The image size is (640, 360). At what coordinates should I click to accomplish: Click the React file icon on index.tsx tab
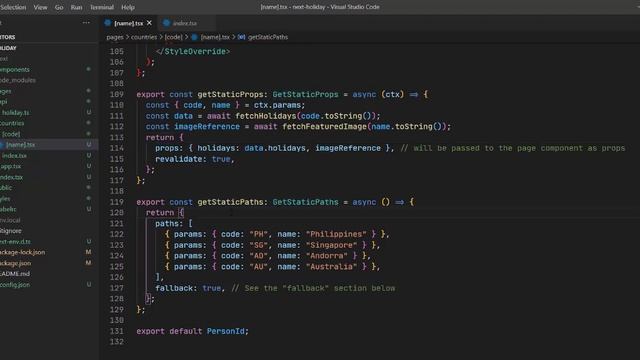(166, 23)
